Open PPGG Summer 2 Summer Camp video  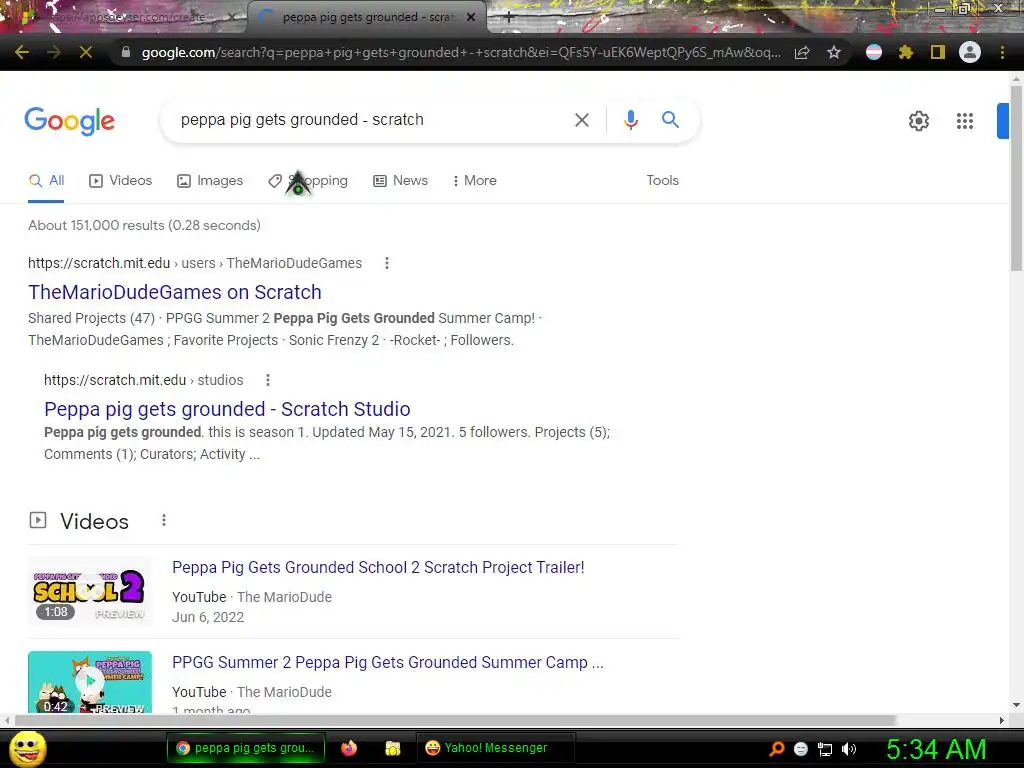point(388,662)
